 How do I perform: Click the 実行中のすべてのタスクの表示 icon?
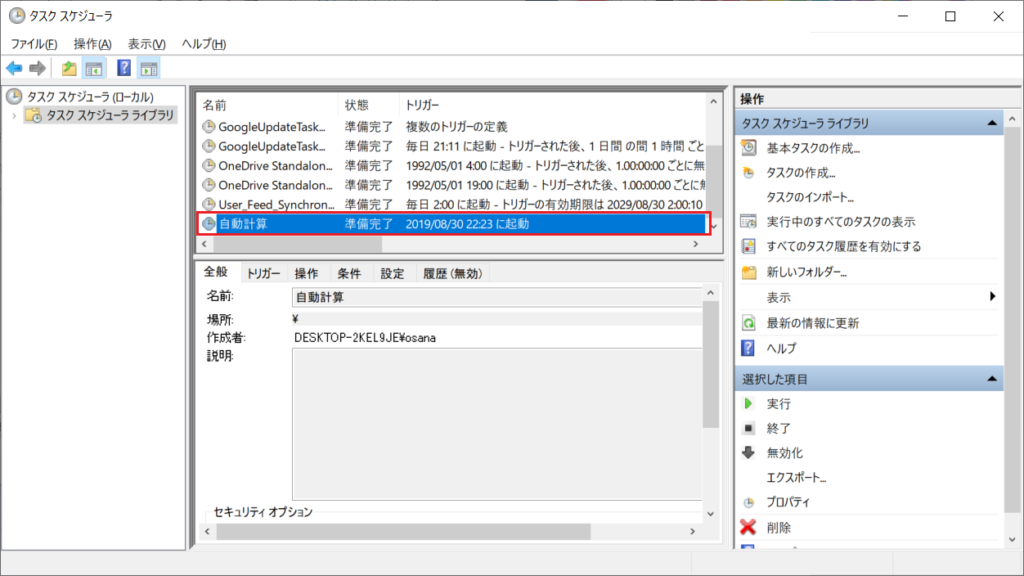(748, 221)
